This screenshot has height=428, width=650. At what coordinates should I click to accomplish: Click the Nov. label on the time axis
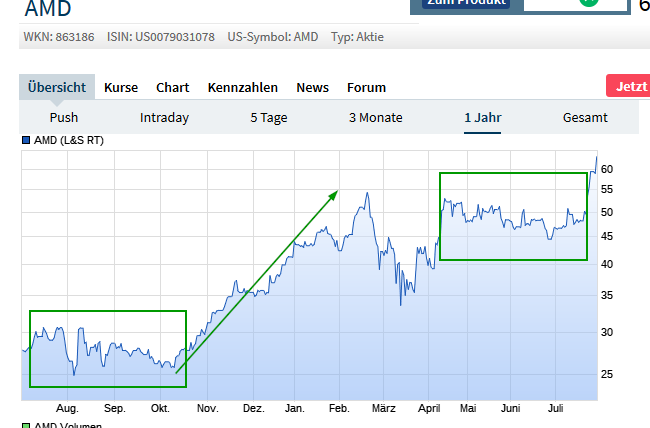tap(208, 409)
